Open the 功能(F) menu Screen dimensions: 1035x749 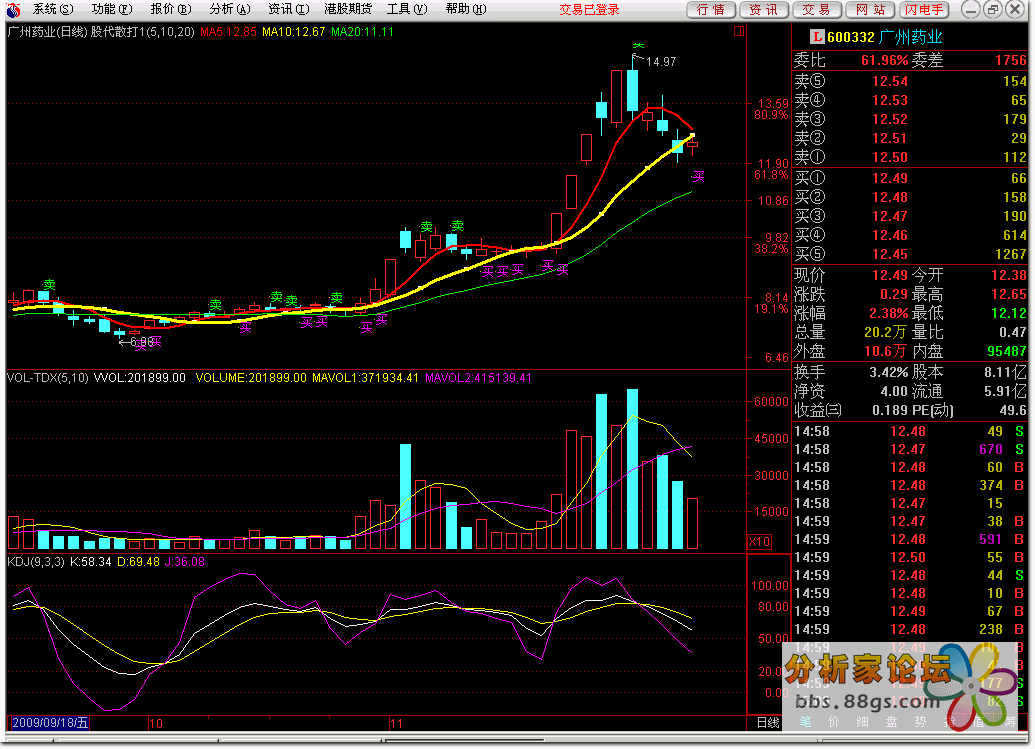pyautogui.click(x=112, y=9)
